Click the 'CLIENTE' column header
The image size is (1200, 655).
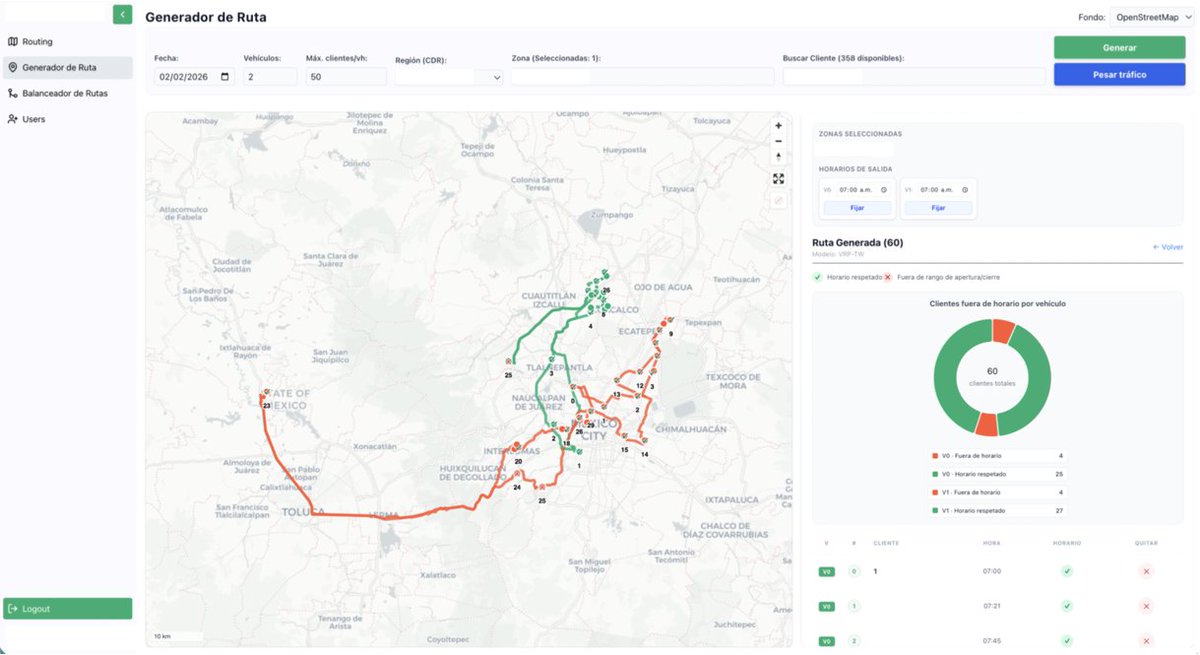pos(886,543)
